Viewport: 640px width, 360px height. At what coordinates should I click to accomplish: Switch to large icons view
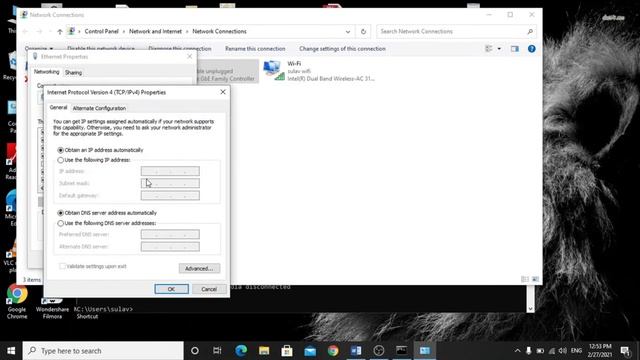(x=535, y=279)
